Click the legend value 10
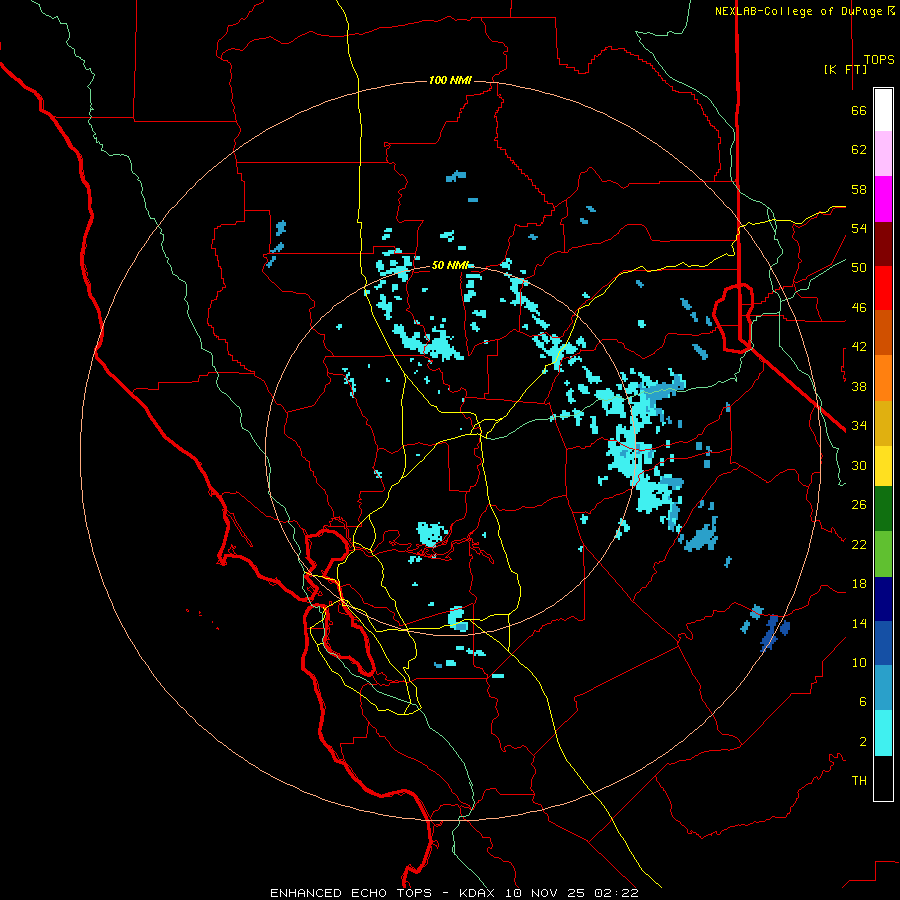This screenshot has width=900, height=900. [x=859, y=662]
